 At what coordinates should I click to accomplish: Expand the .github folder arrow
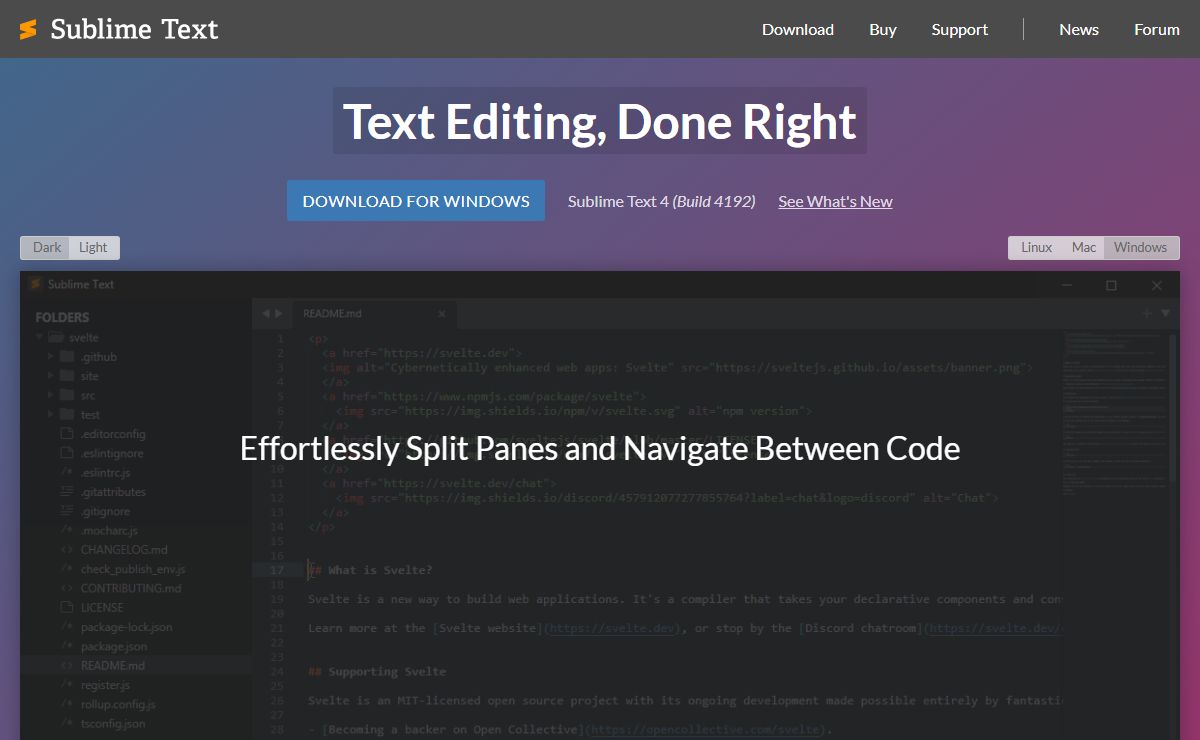pyautogui.click(x=49, y=357)
